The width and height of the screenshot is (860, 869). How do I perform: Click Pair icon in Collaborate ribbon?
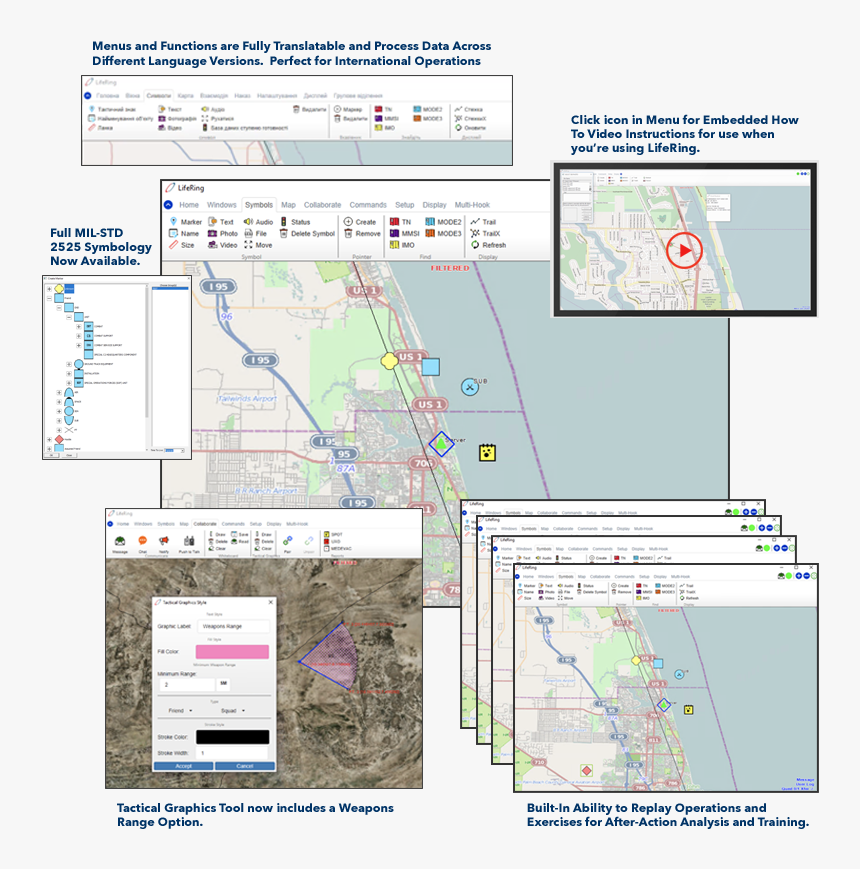(x=288, y=541)
